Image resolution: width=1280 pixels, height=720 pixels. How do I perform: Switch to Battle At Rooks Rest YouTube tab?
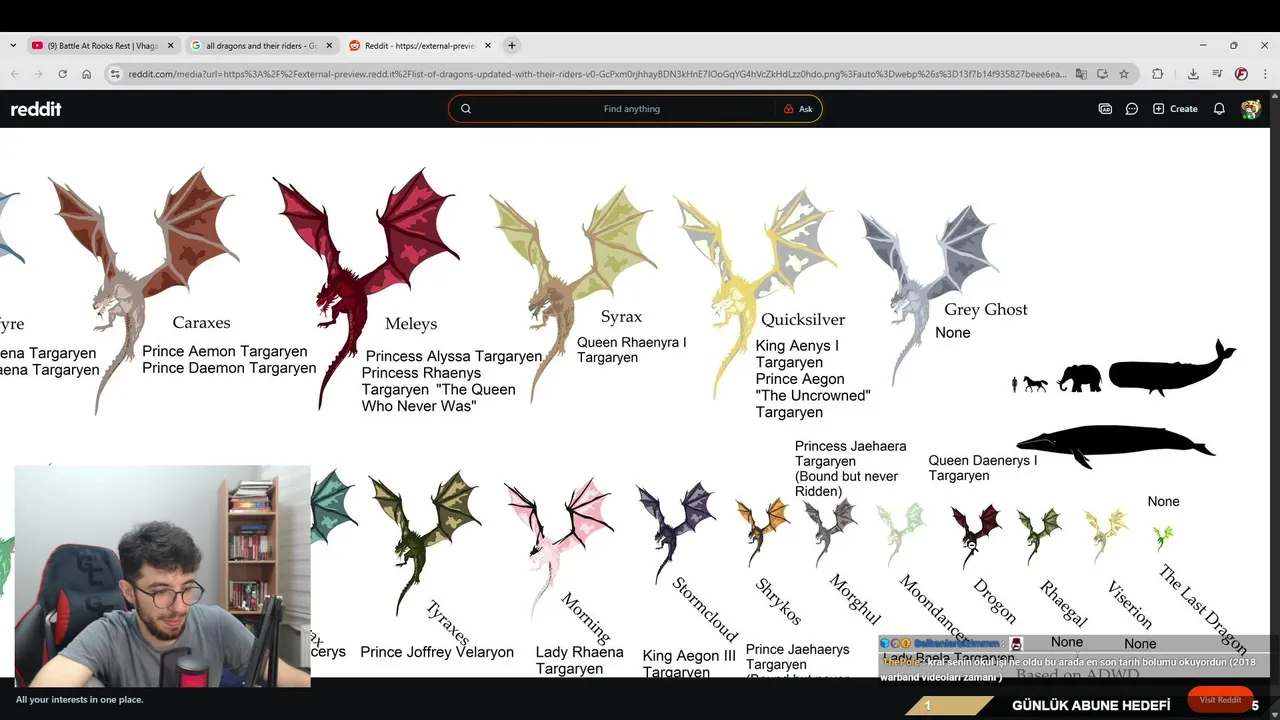(x=102, y=45)
